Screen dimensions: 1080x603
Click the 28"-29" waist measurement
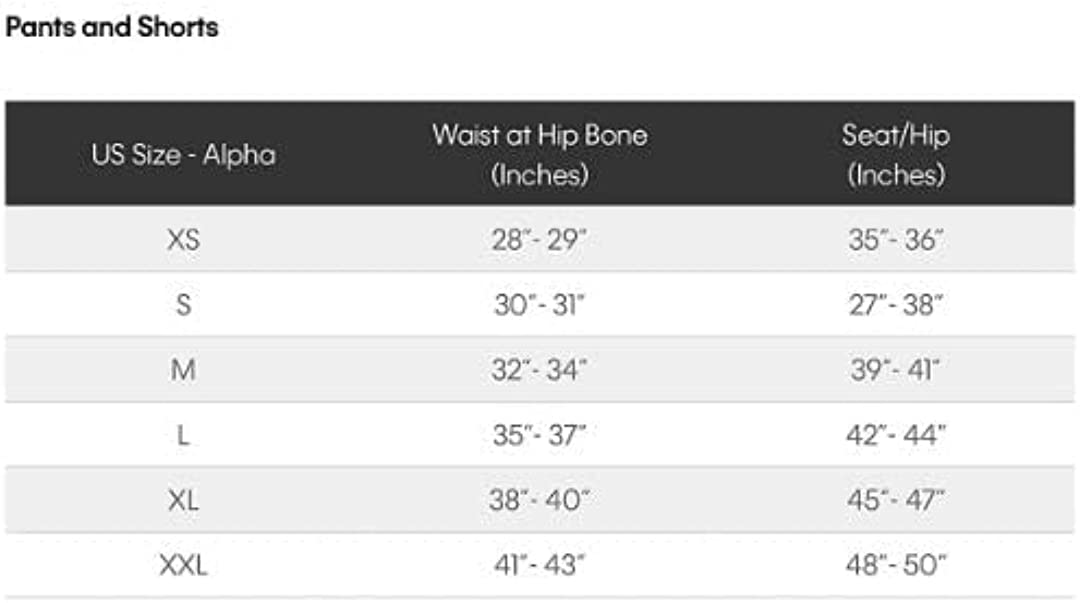coord(540,240)
